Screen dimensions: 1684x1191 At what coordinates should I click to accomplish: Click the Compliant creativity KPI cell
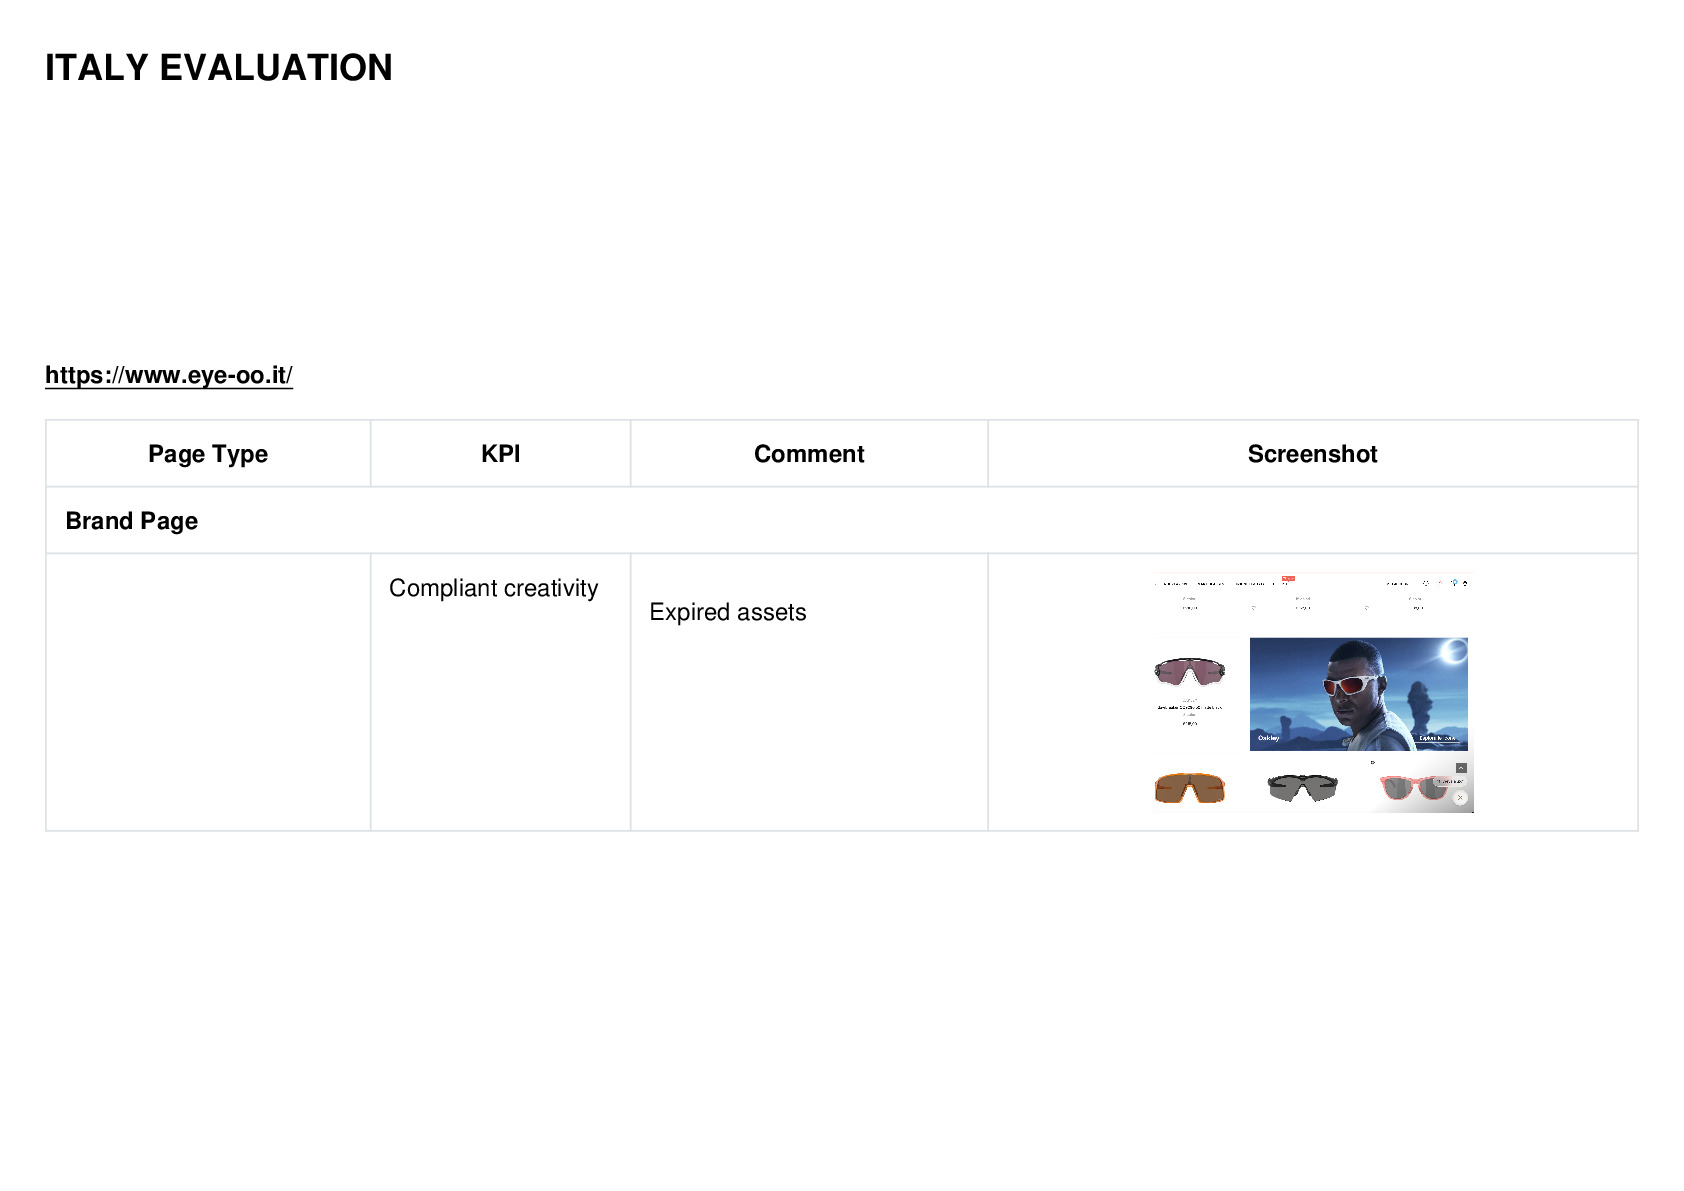pos(494,588)
